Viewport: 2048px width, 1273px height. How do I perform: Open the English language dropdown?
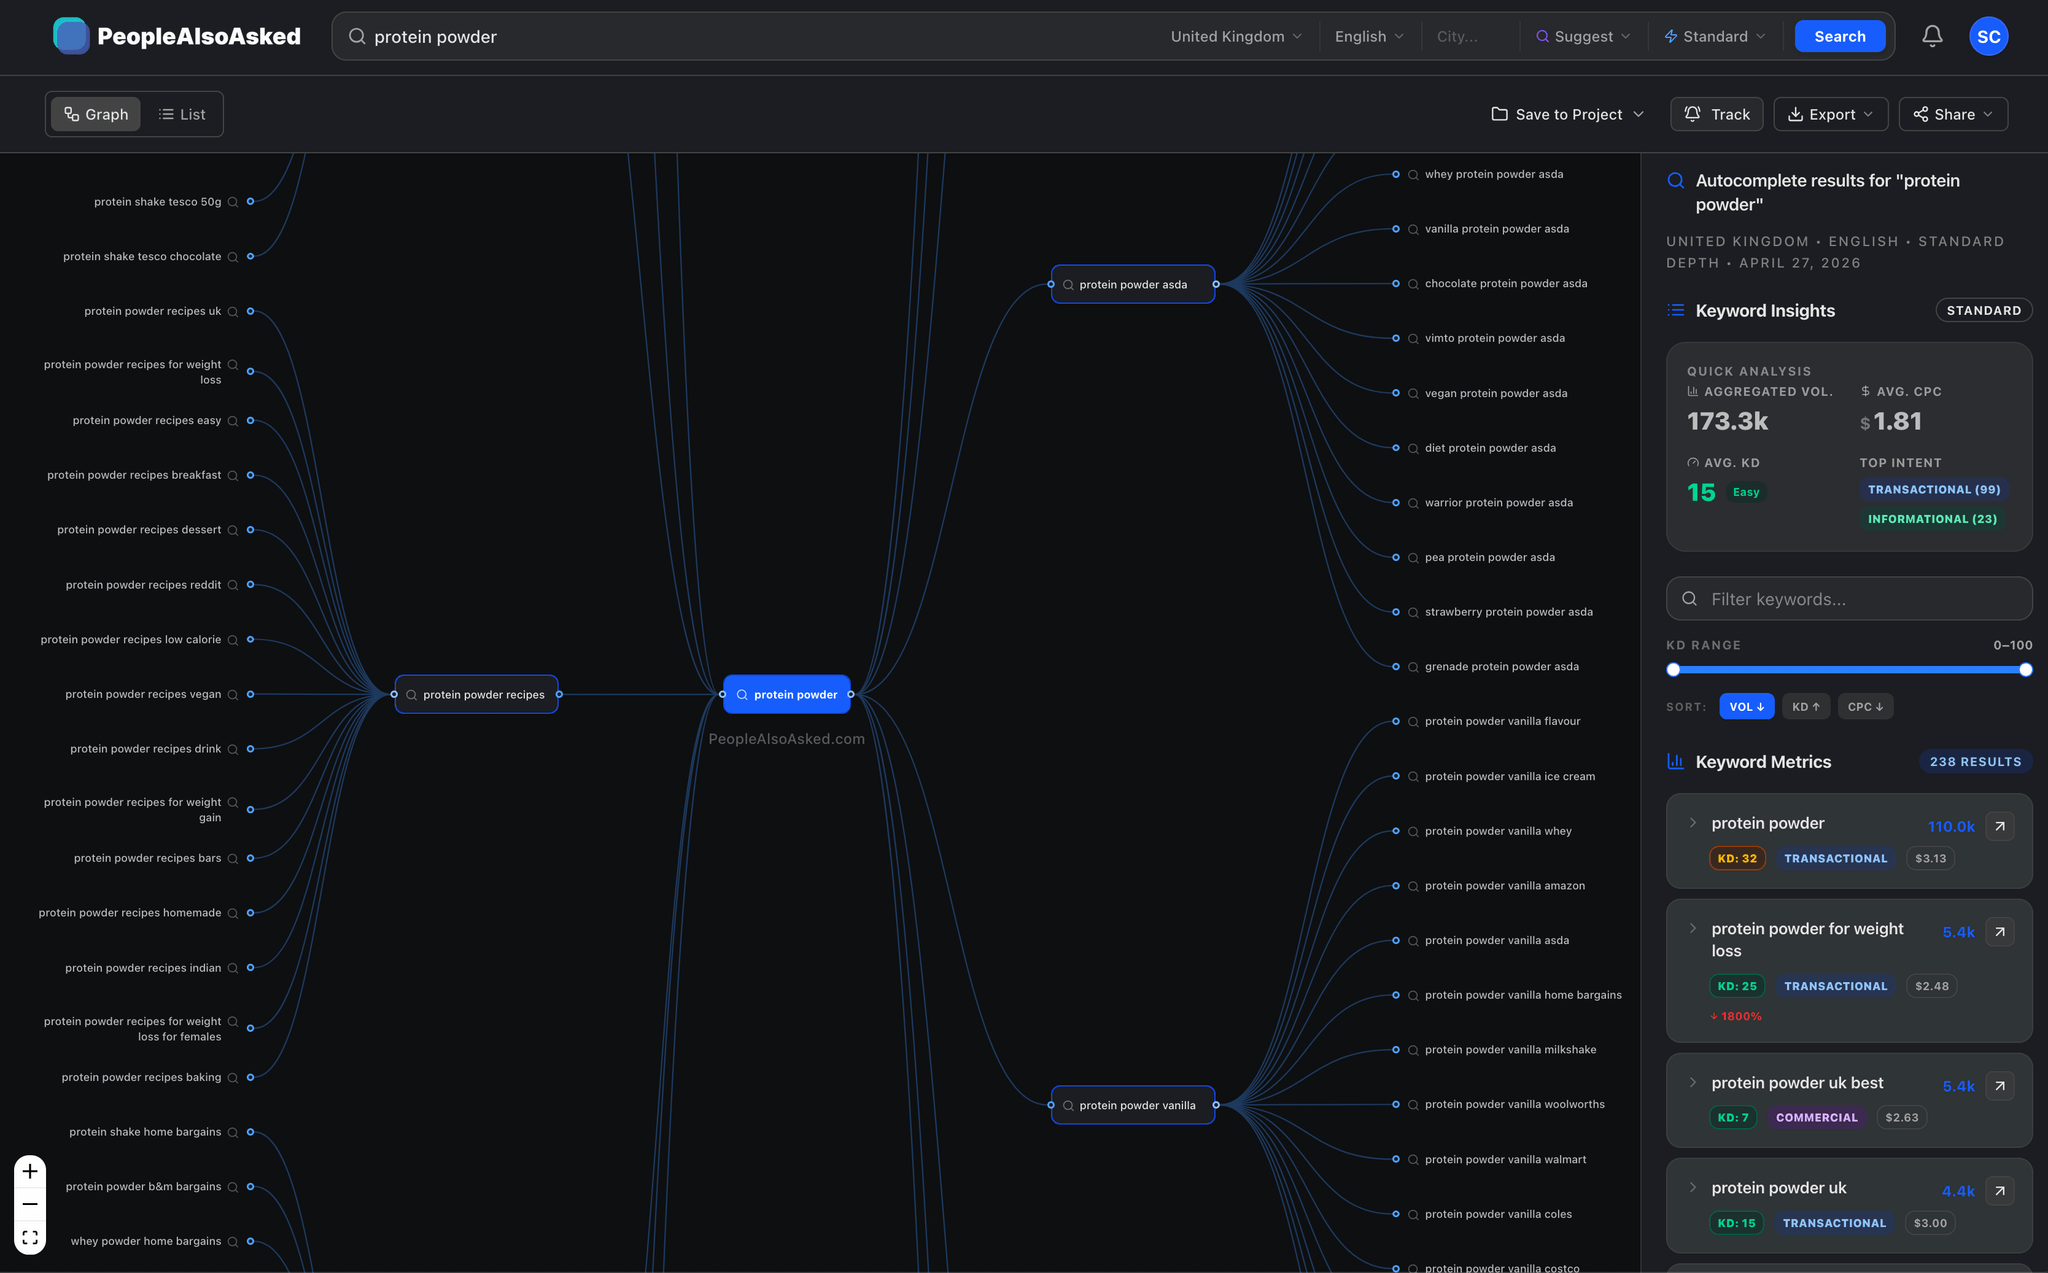[x=1369, y=36]
